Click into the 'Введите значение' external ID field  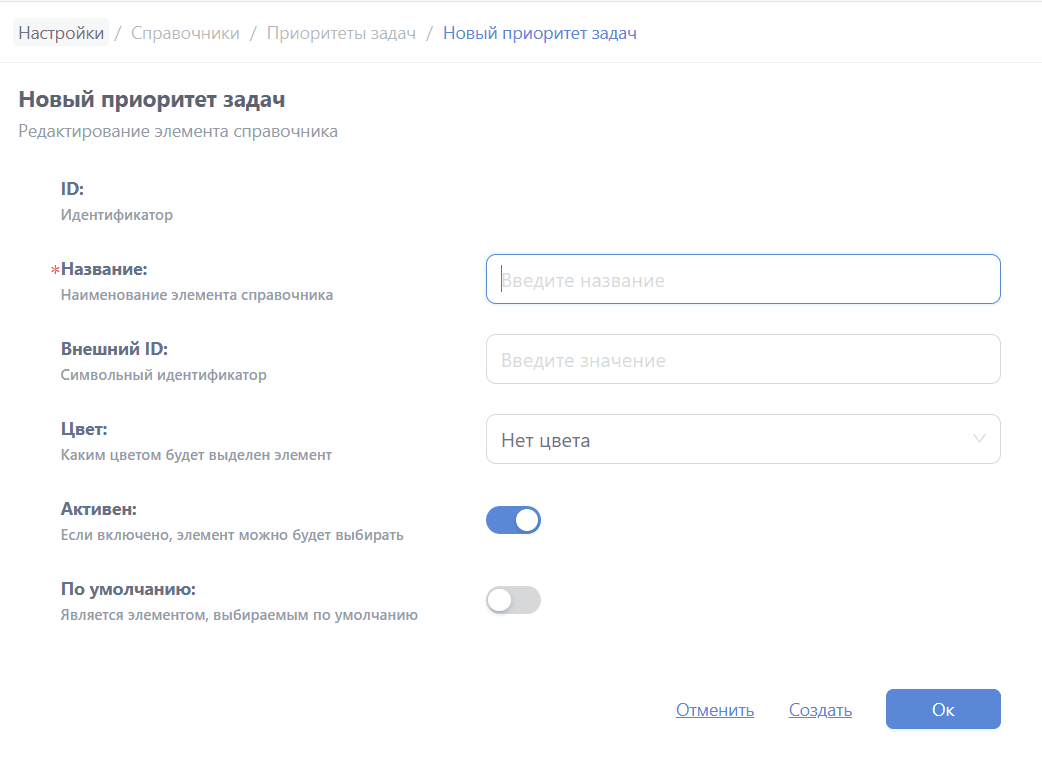(742, 359)
